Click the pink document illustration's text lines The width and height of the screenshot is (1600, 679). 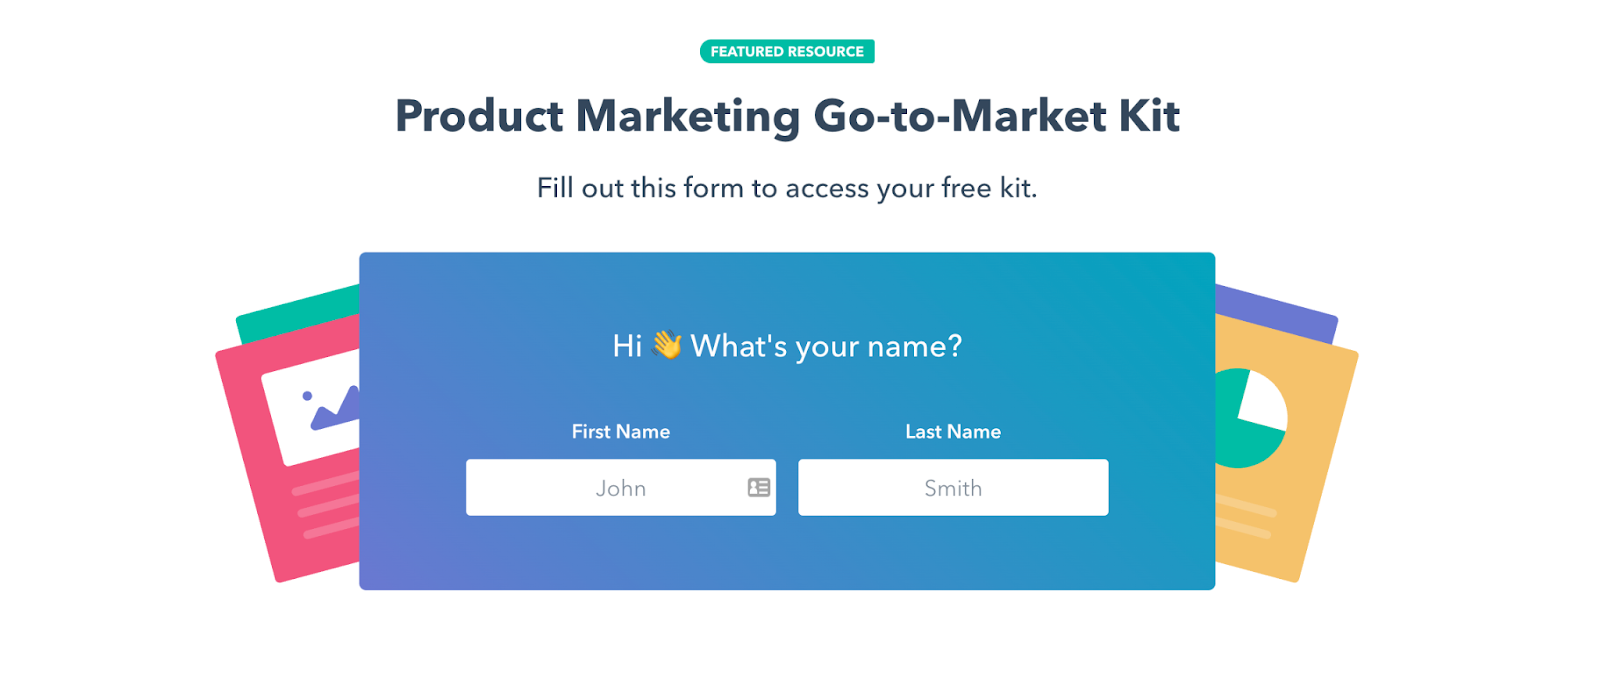327,506
